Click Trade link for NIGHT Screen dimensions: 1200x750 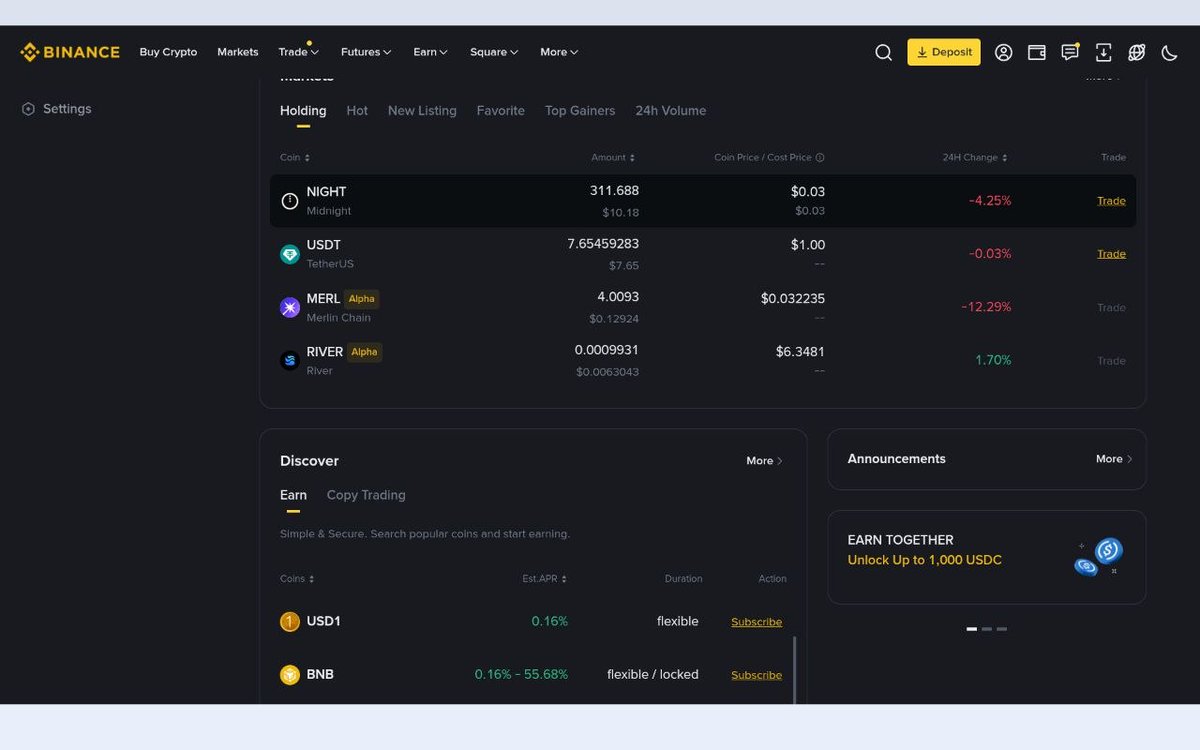click(1111, 201)
